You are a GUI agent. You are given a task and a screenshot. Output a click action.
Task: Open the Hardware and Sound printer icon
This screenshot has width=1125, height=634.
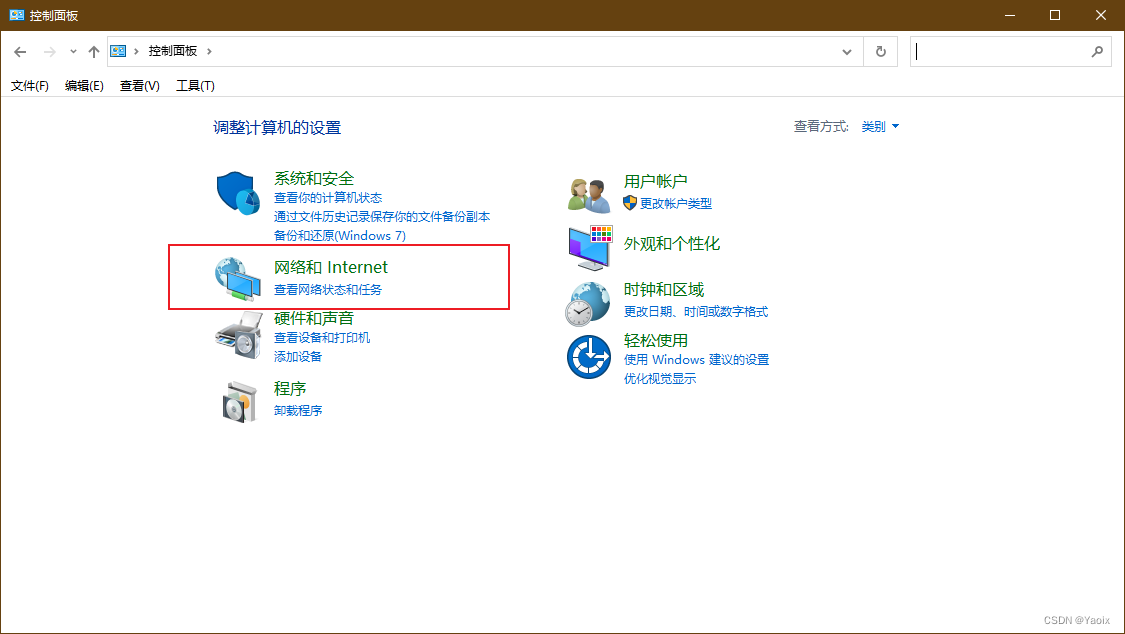pyautogui.click(x=238, y=334)
